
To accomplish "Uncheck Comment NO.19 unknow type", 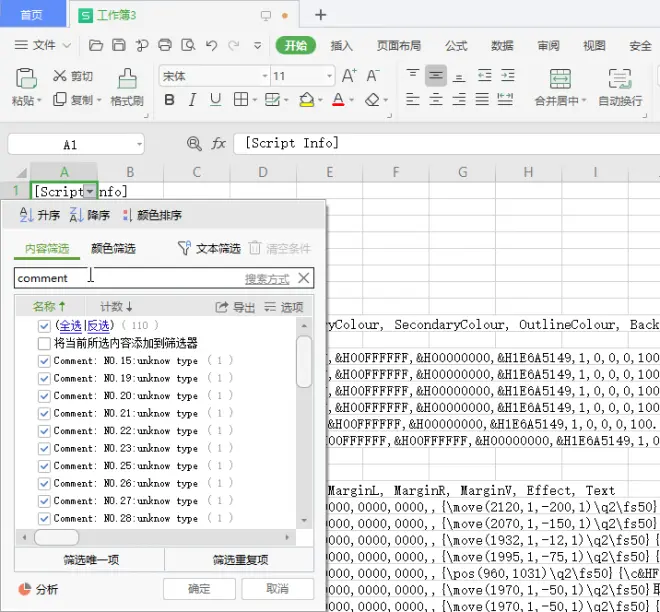I will (x=44, y=378).
